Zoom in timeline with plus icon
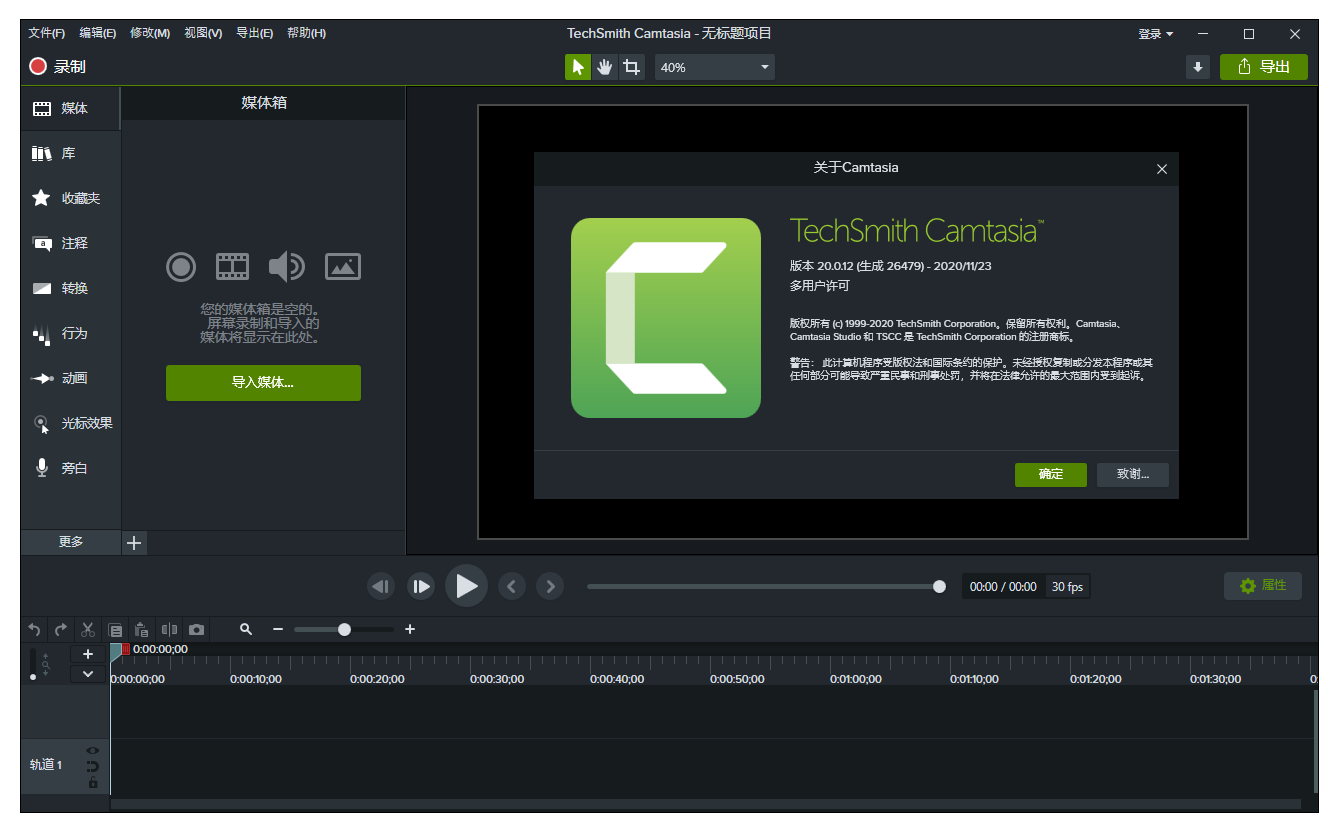 coord(410,629)
